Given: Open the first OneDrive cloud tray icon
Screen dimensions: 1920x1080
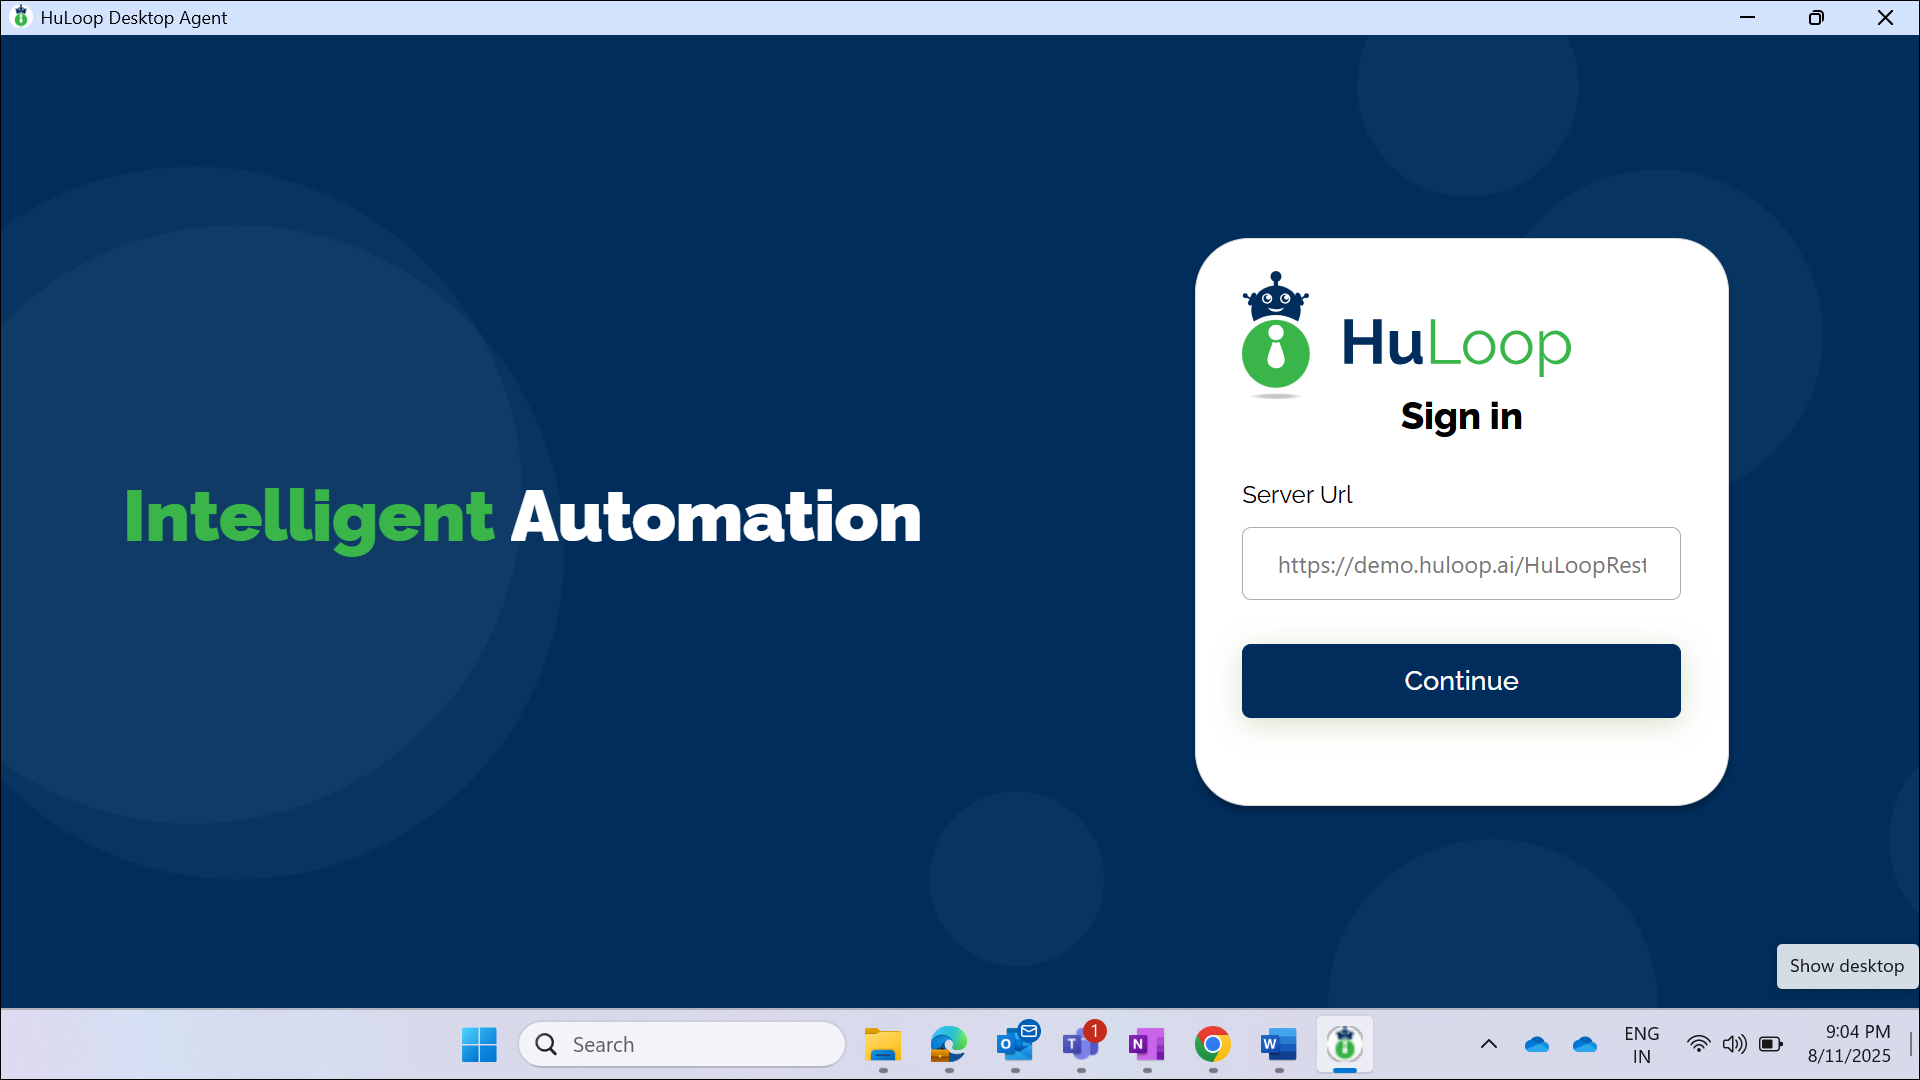Looking at the screenshot, I should tap(1536, 1044).
